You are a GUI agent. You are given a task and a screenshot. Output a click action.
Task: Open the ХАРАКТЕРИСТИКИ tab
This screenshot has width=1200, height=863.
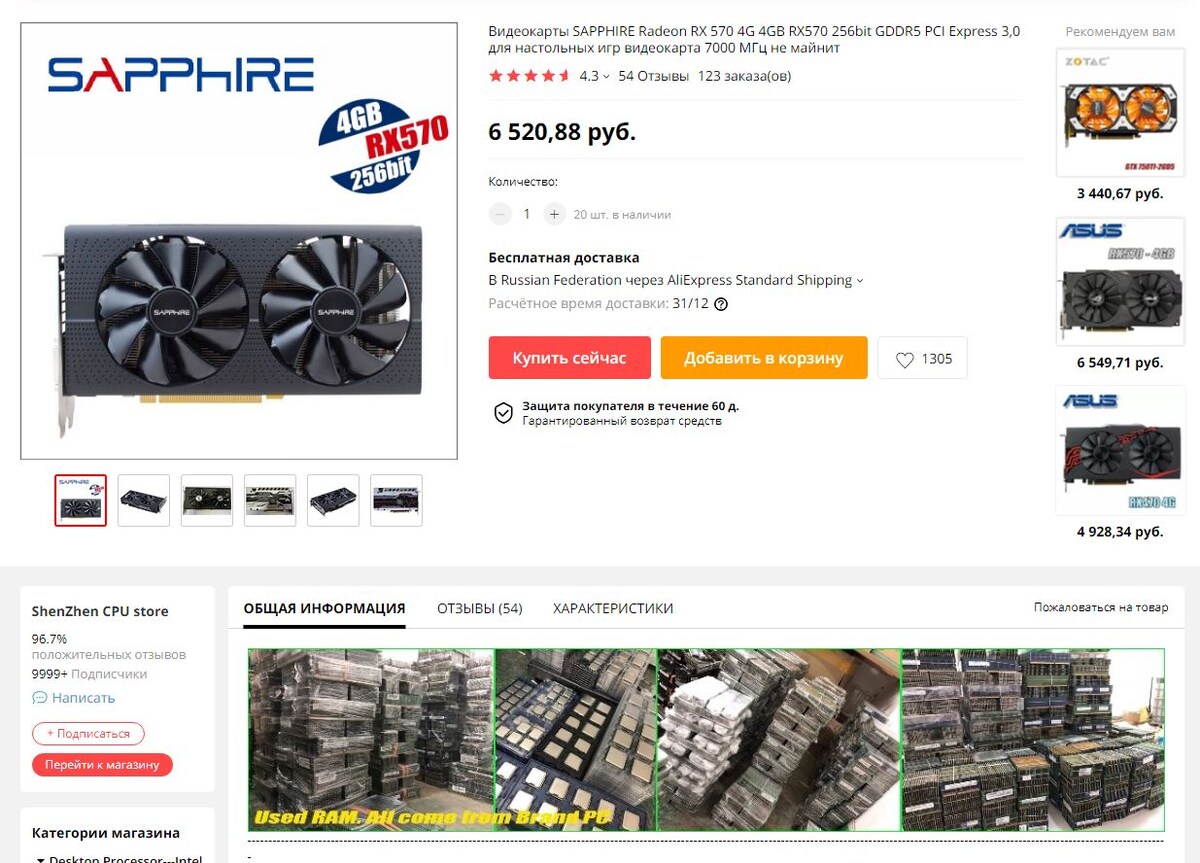(x=613, y=608)
